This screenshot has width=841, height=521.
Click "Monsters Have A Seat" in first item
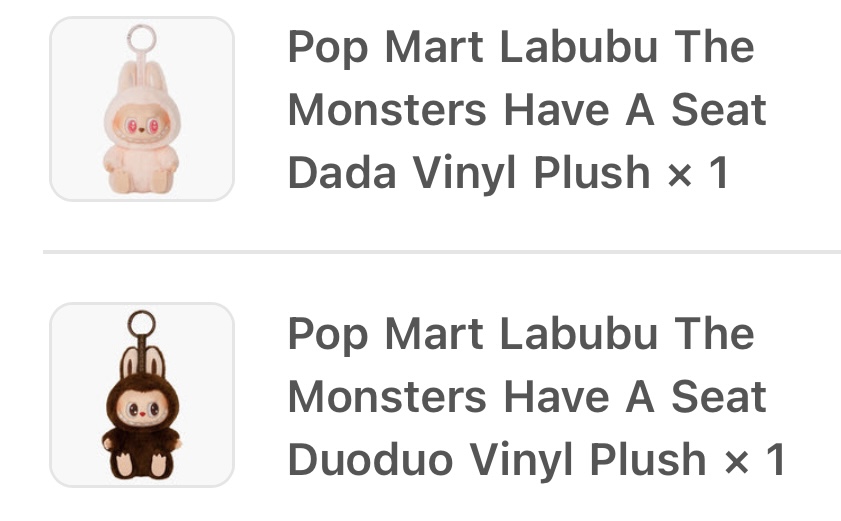(x=527, y=110)
